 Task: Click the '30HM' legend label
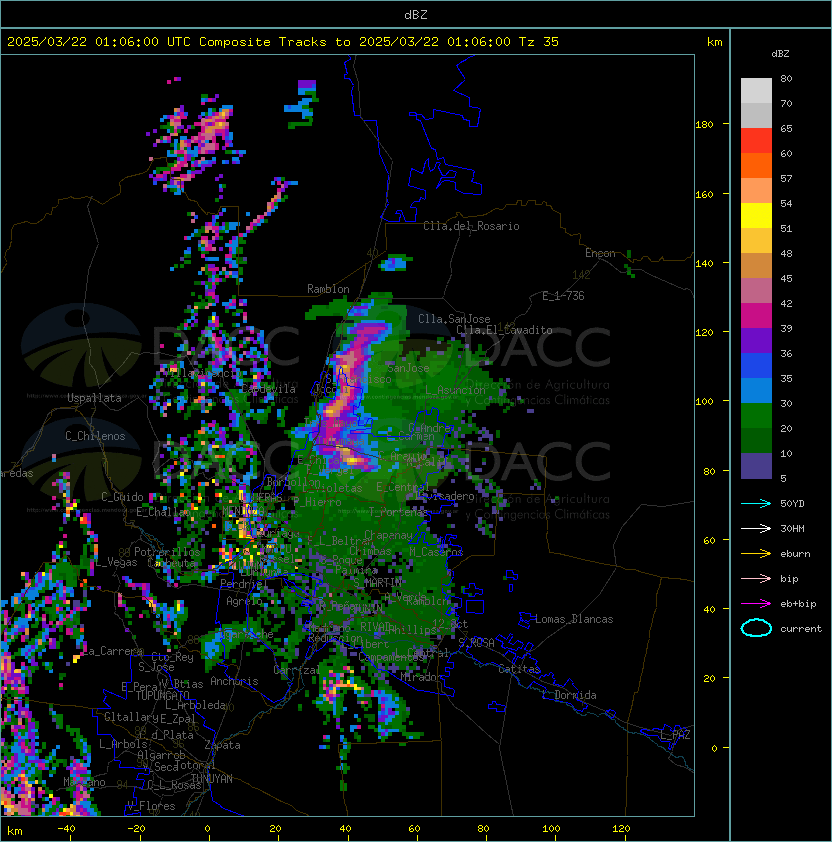point(792,528)
